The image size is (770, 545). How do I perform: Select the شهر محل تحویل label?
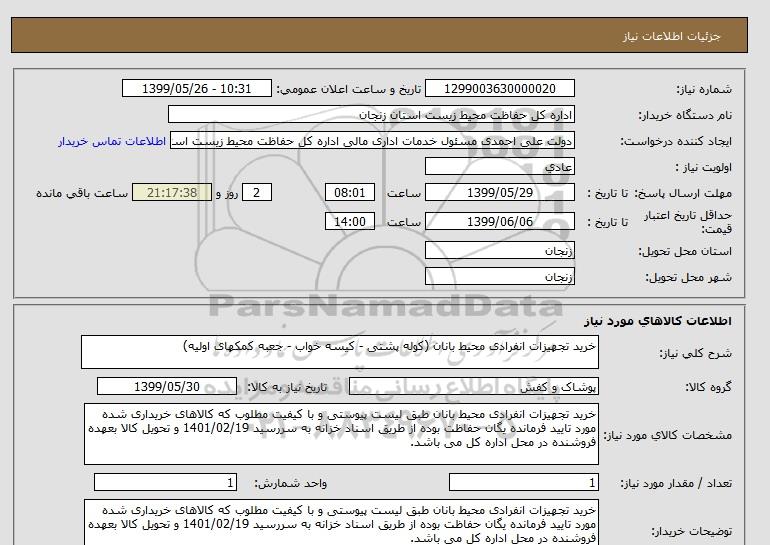(x=688, y=277)
